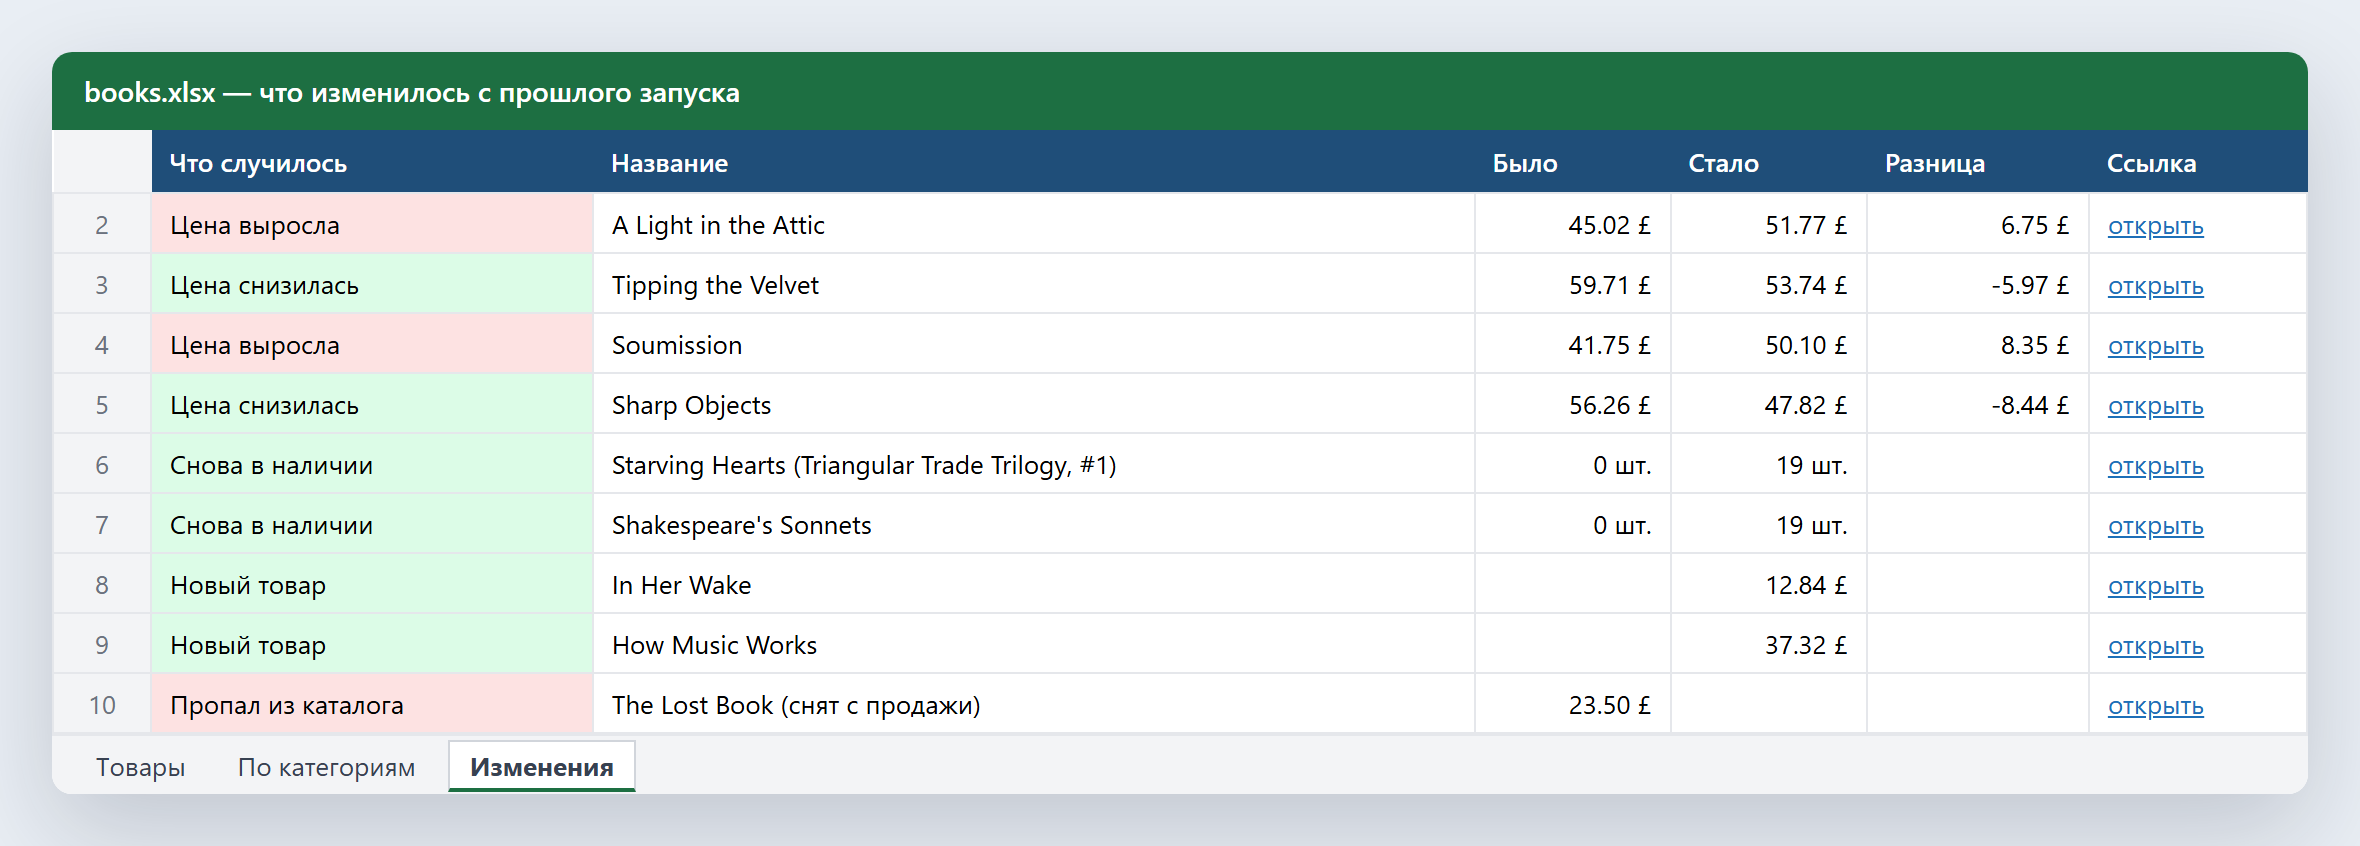Click the 51.77 £ Стало cell
The width and height of the screenshot is (2360, 846).
1769,224
